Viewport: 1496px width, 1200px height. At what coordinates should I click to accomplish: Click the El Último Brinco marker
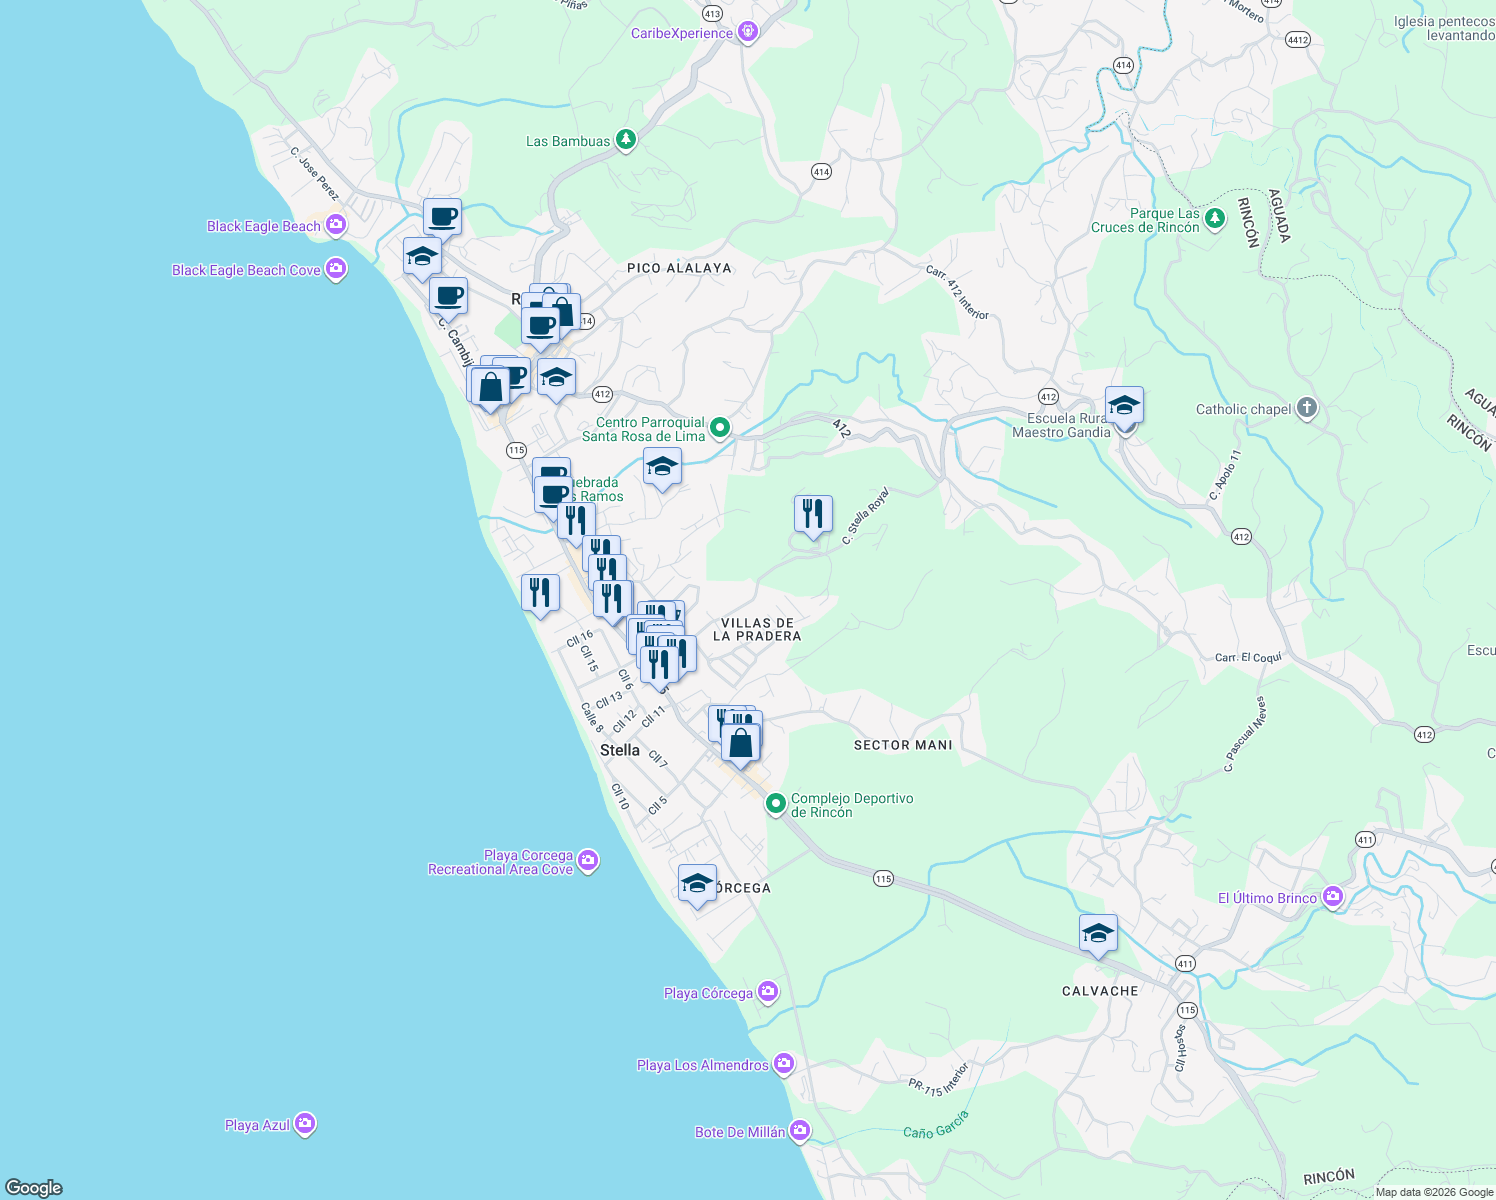pyautogui.click(x=1333, y=896)
